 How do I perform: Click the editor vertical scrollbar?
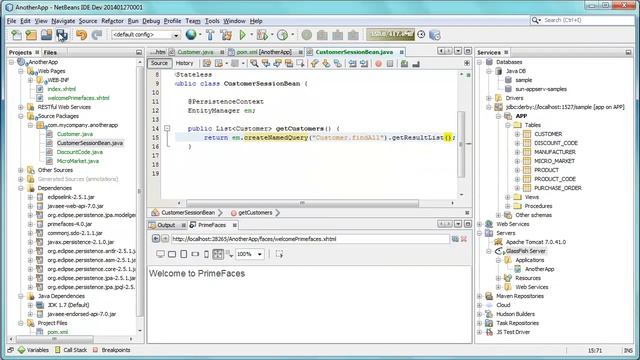pyautogui.click(x=461, y=144)
